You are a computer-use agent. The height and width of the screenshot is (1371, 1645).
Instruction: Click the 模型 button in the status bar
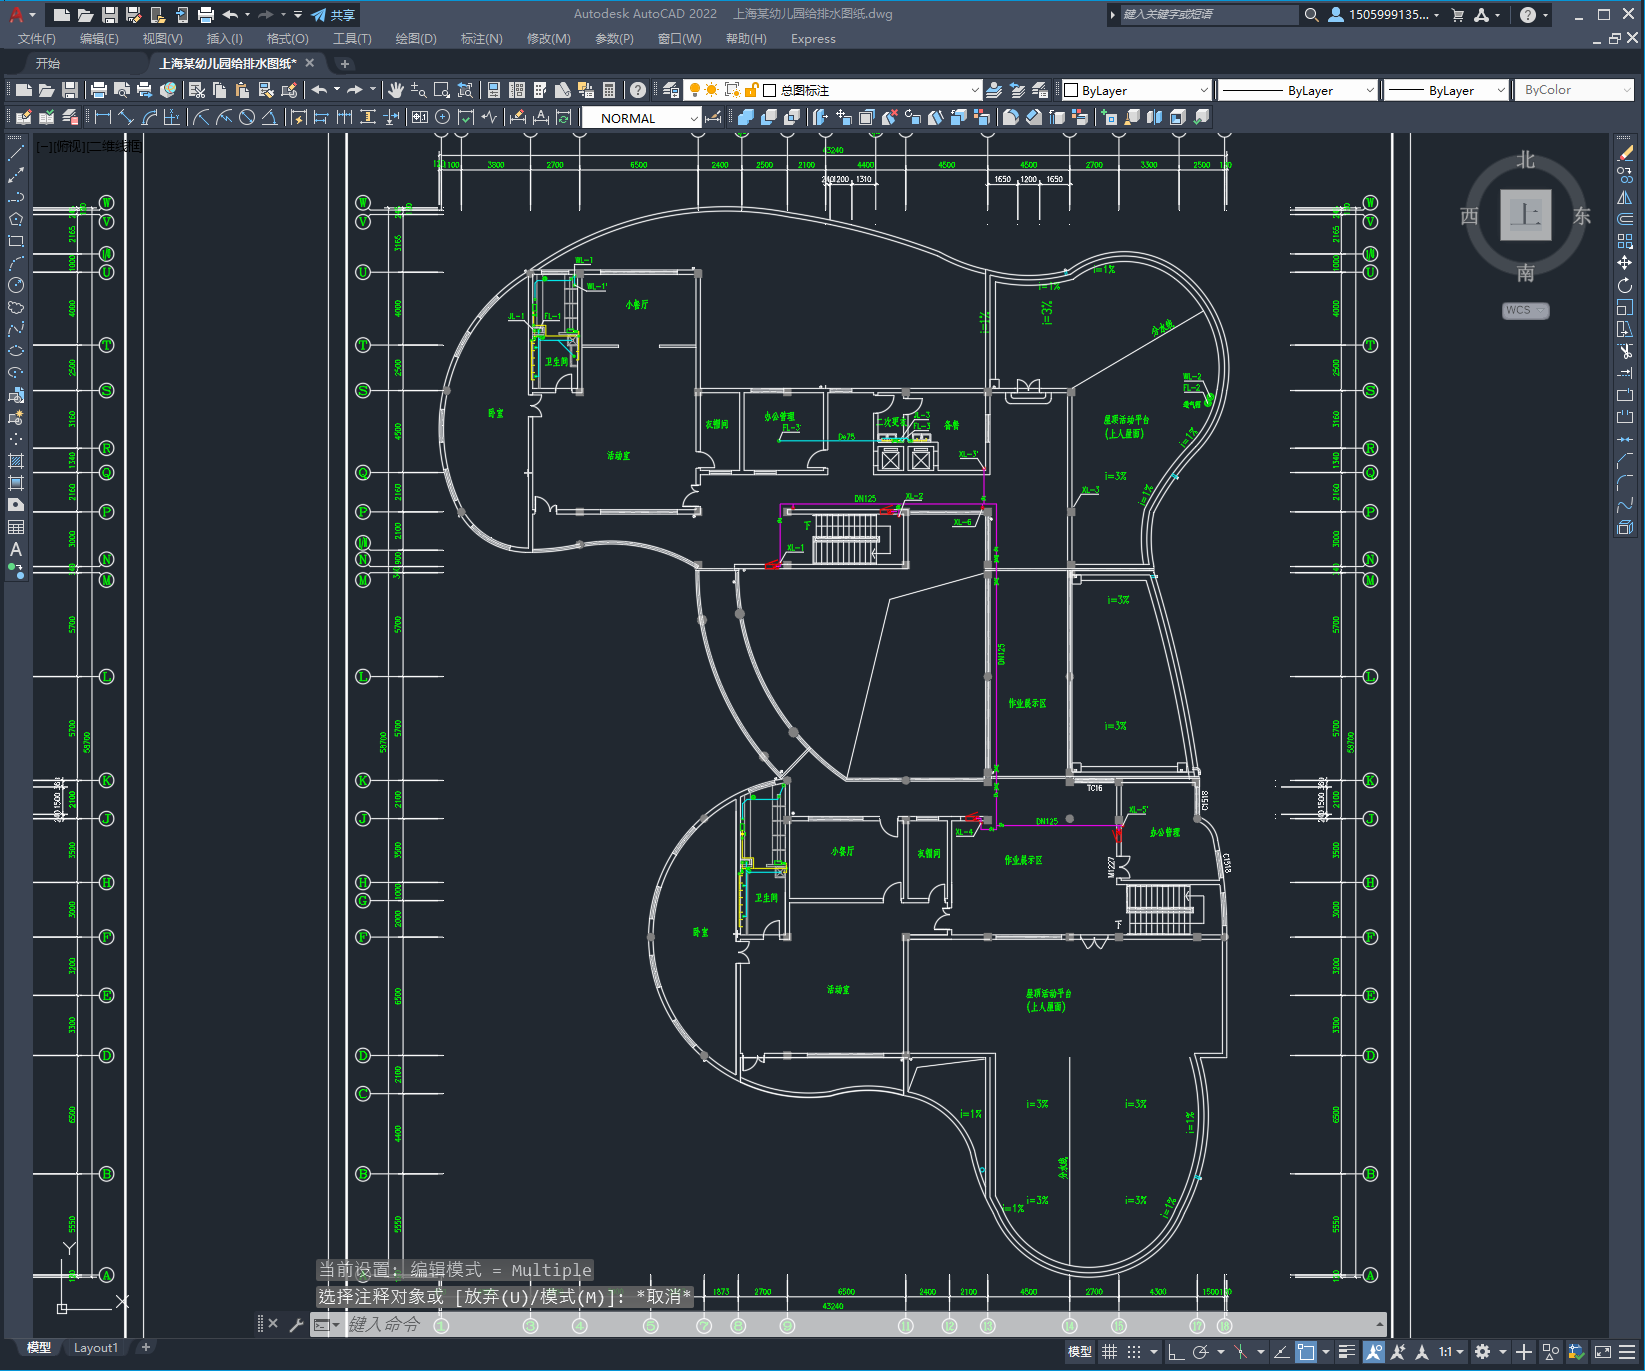tap(1080, 1352)
